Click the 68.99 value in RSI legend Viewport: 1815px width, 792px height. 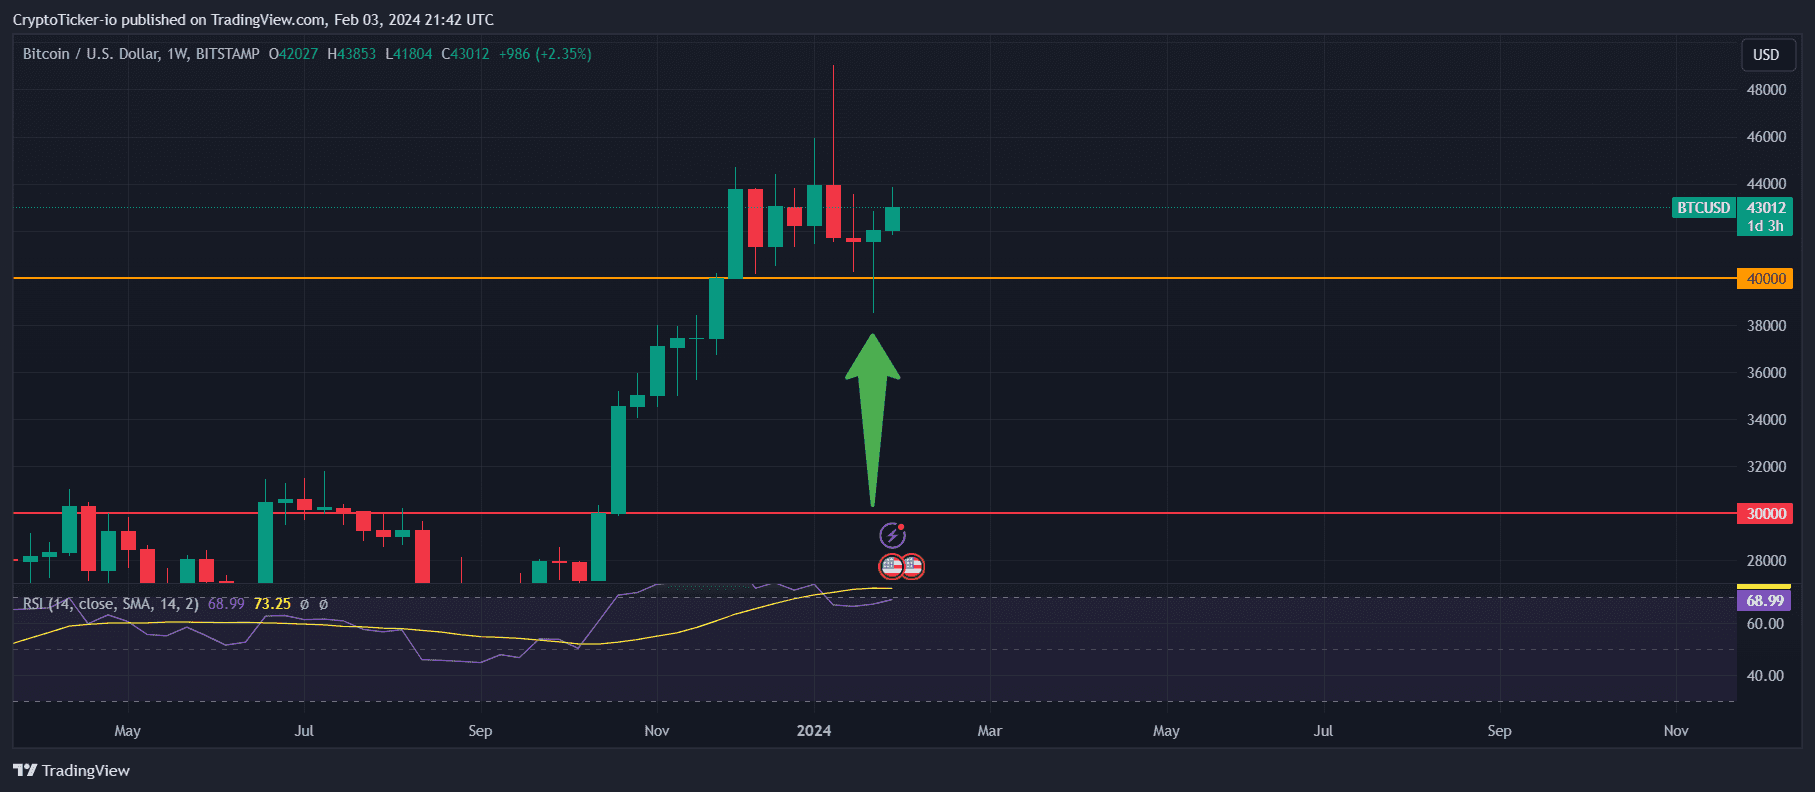click(x=226, y=604)
